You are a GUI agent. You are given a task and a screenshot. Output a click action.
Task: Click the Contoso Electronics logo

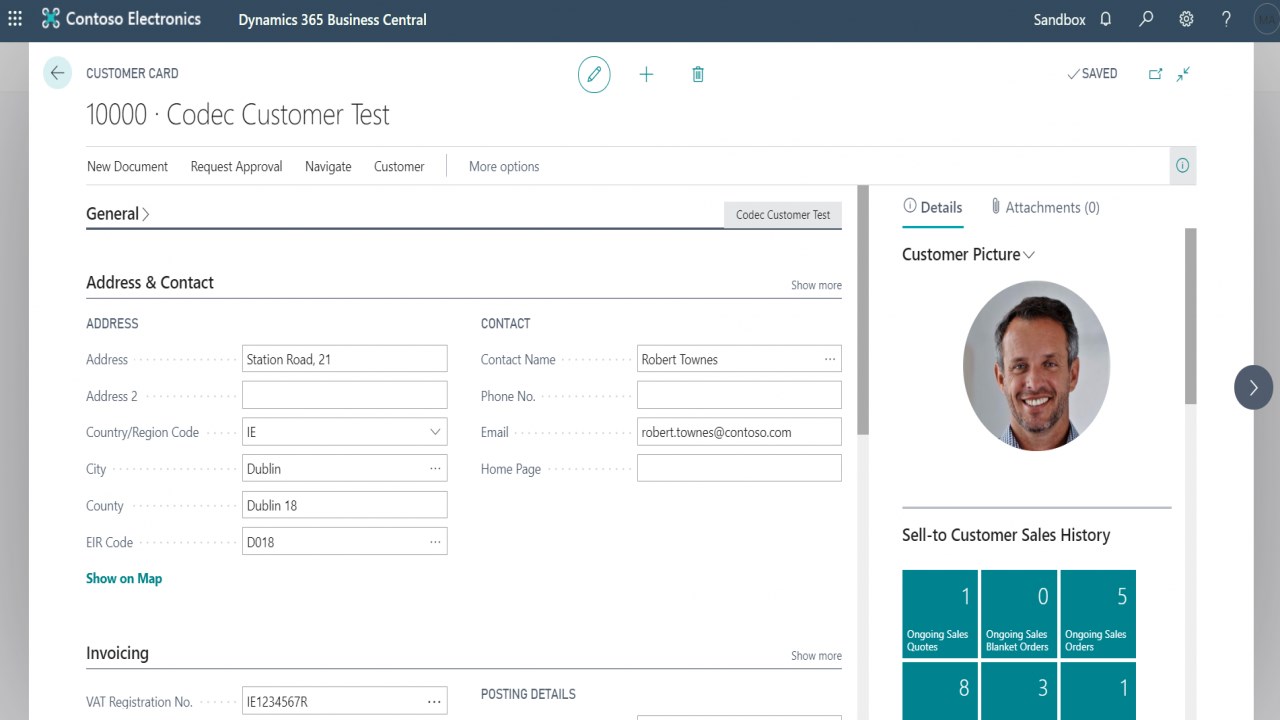pyautogui.click(x=121, y=19)
